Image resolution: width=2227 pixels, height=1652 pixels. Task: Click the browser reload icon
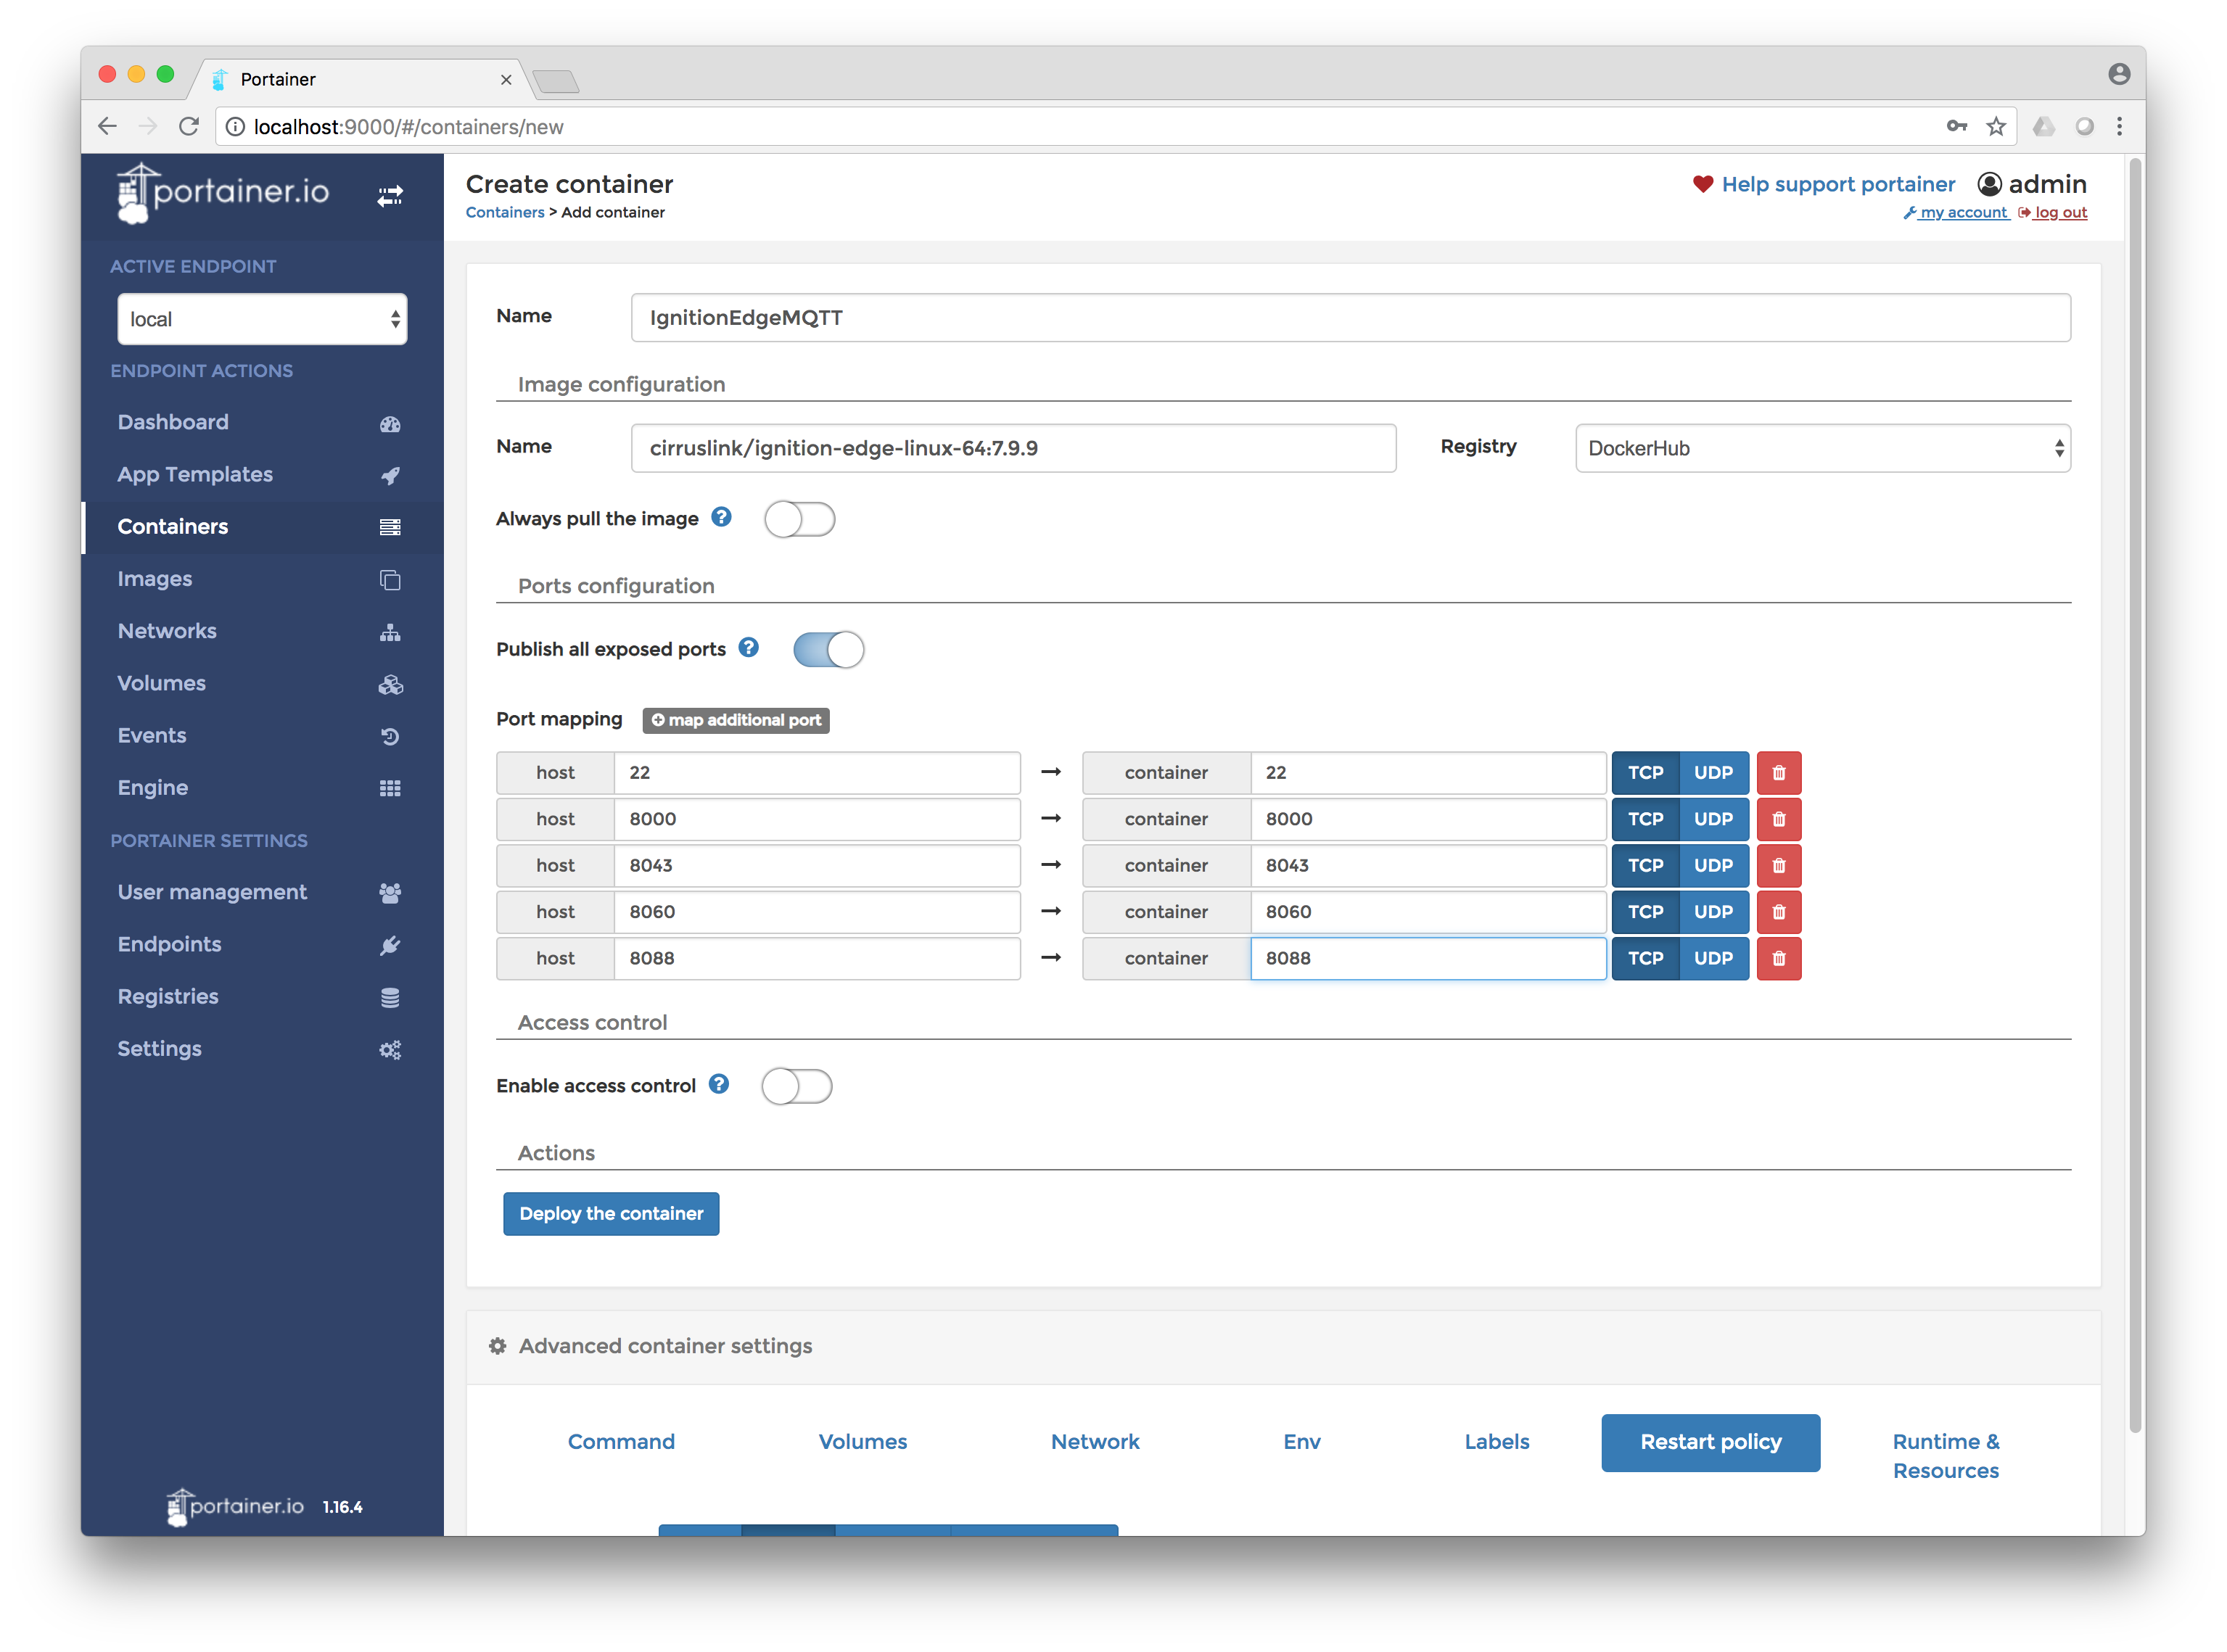coord(188,126)
